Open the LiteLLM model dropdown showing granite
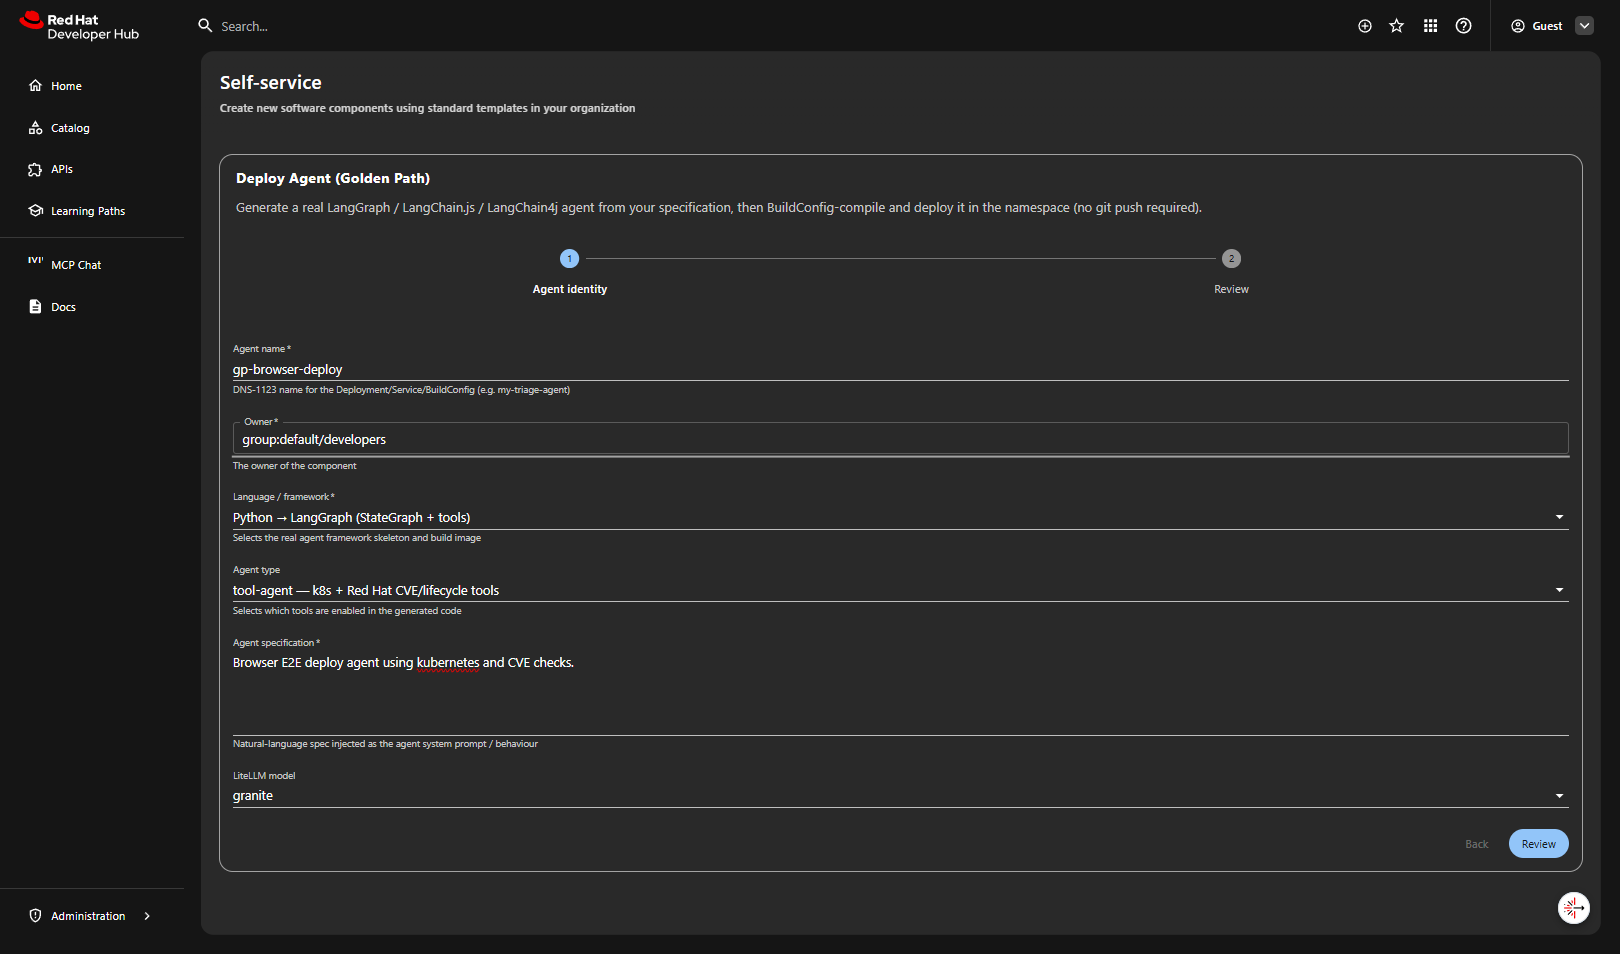Viewport: 1620px width, 954px height. pyautogui.click(x=900, y=795)
